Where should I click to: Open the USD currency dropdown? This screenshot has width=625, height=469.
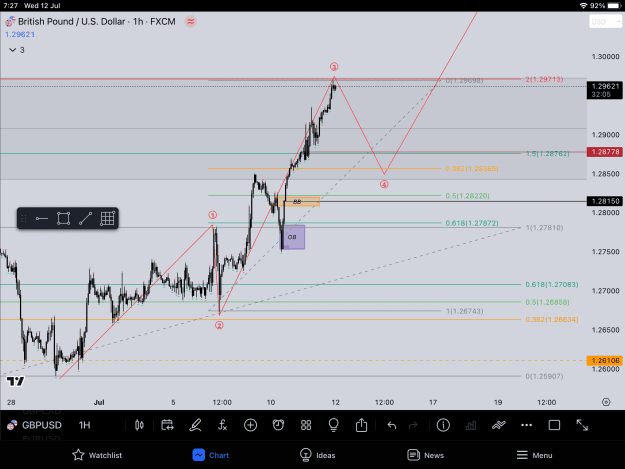pos(605,22)
